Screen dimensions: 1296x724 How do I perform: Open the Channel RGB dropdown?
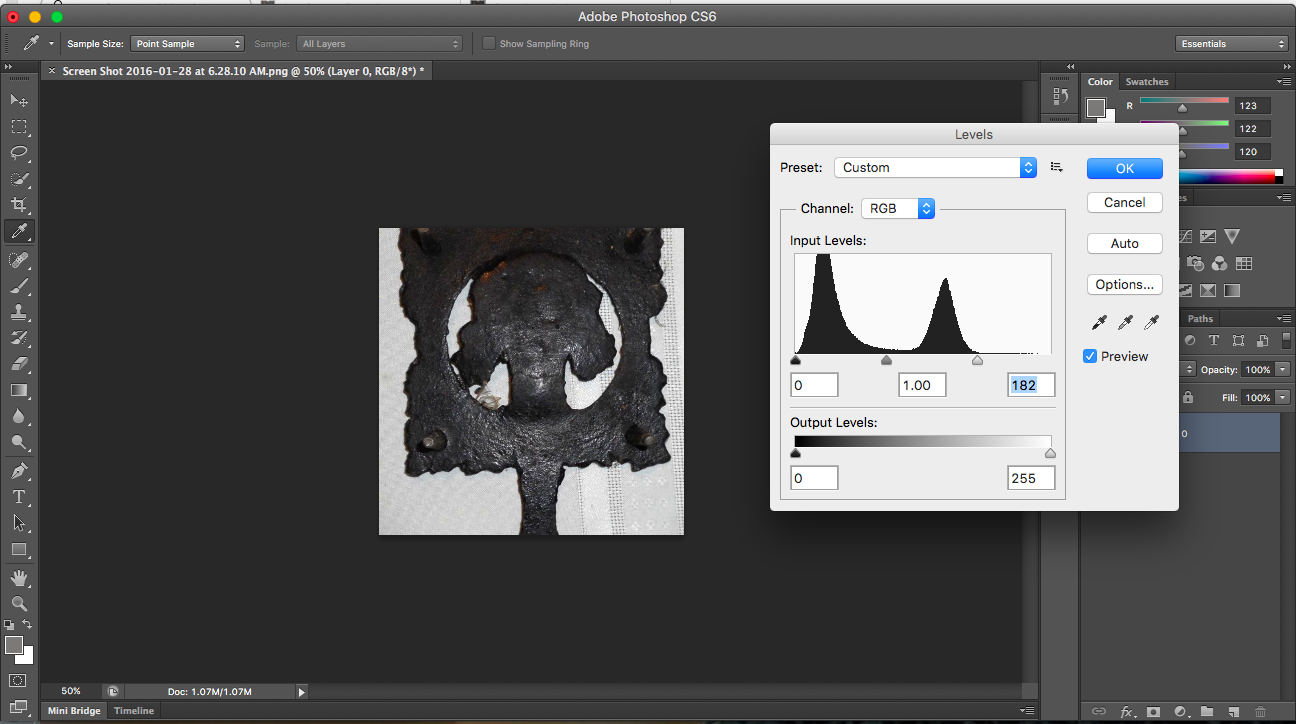coord(897,209)
